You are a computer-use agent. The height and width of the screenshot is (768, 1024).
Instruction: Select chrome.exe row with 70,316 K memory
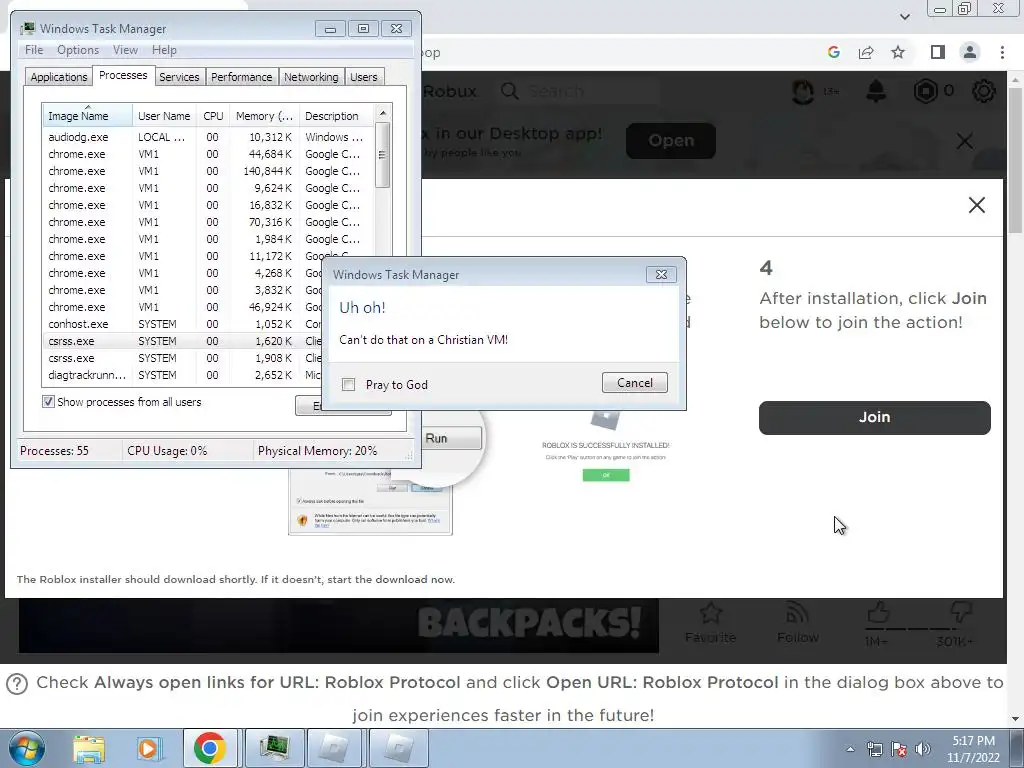(x=208, y=222)
